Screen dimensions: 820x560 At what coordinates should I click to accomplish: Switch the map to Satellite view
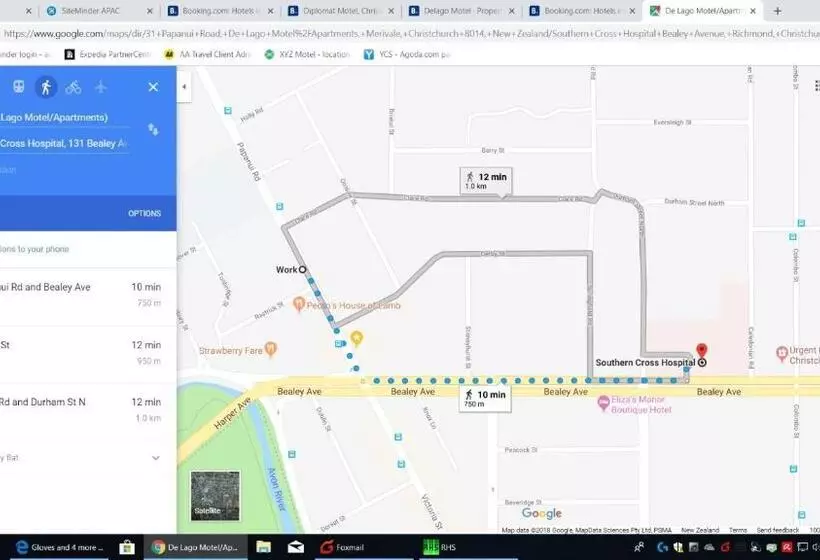[215, 496]
